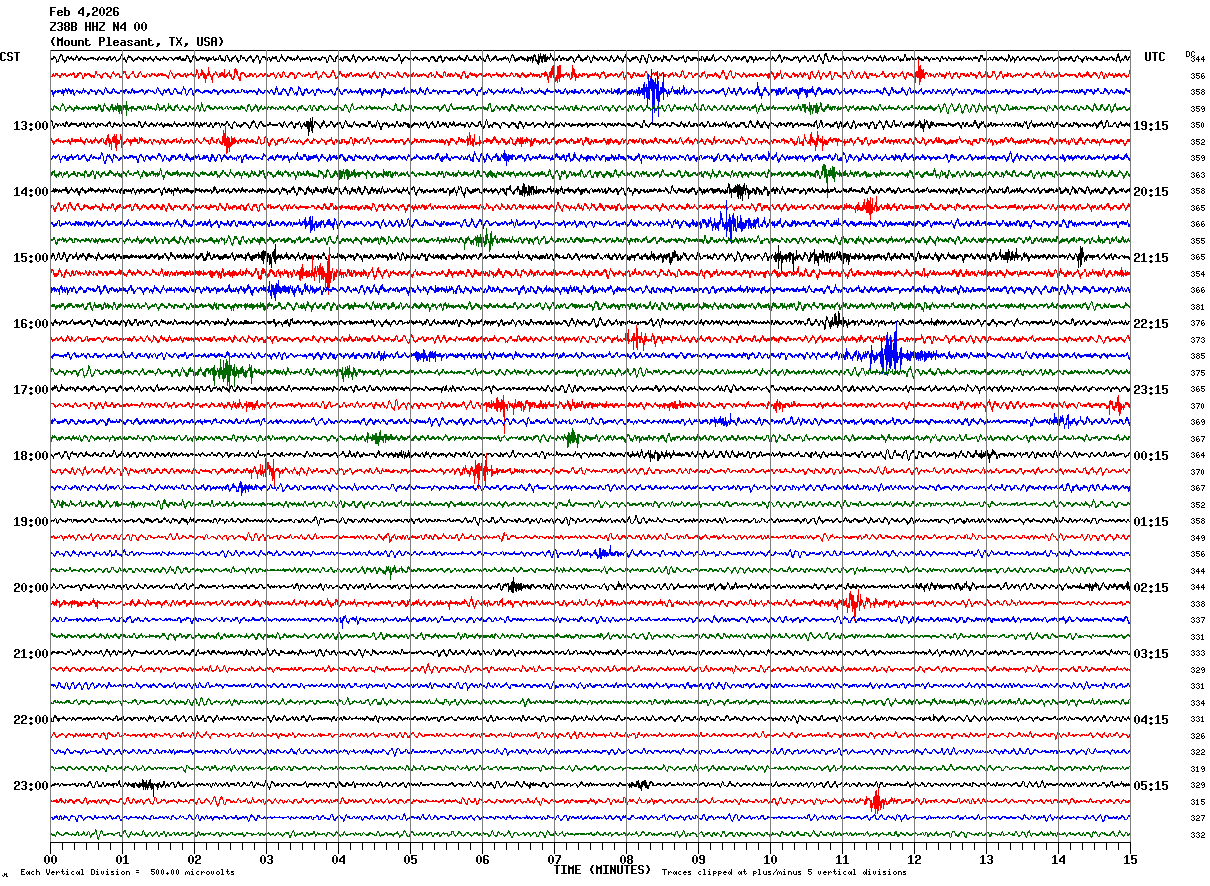
Task: Select minute tick "08" on the bottom axis
Action: pyautogui.click(x=626, y=859)
